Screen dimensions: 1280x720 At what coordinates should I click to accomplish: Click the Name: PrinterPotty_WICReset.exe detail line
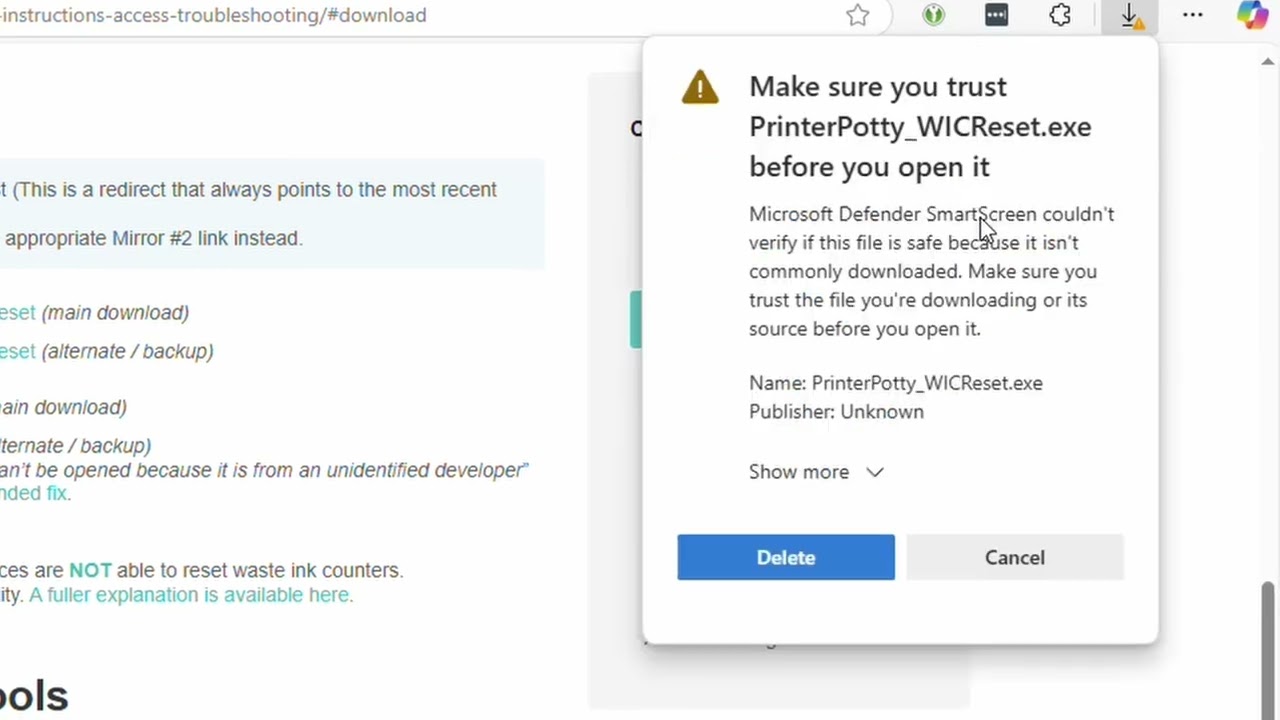[895, 383]
